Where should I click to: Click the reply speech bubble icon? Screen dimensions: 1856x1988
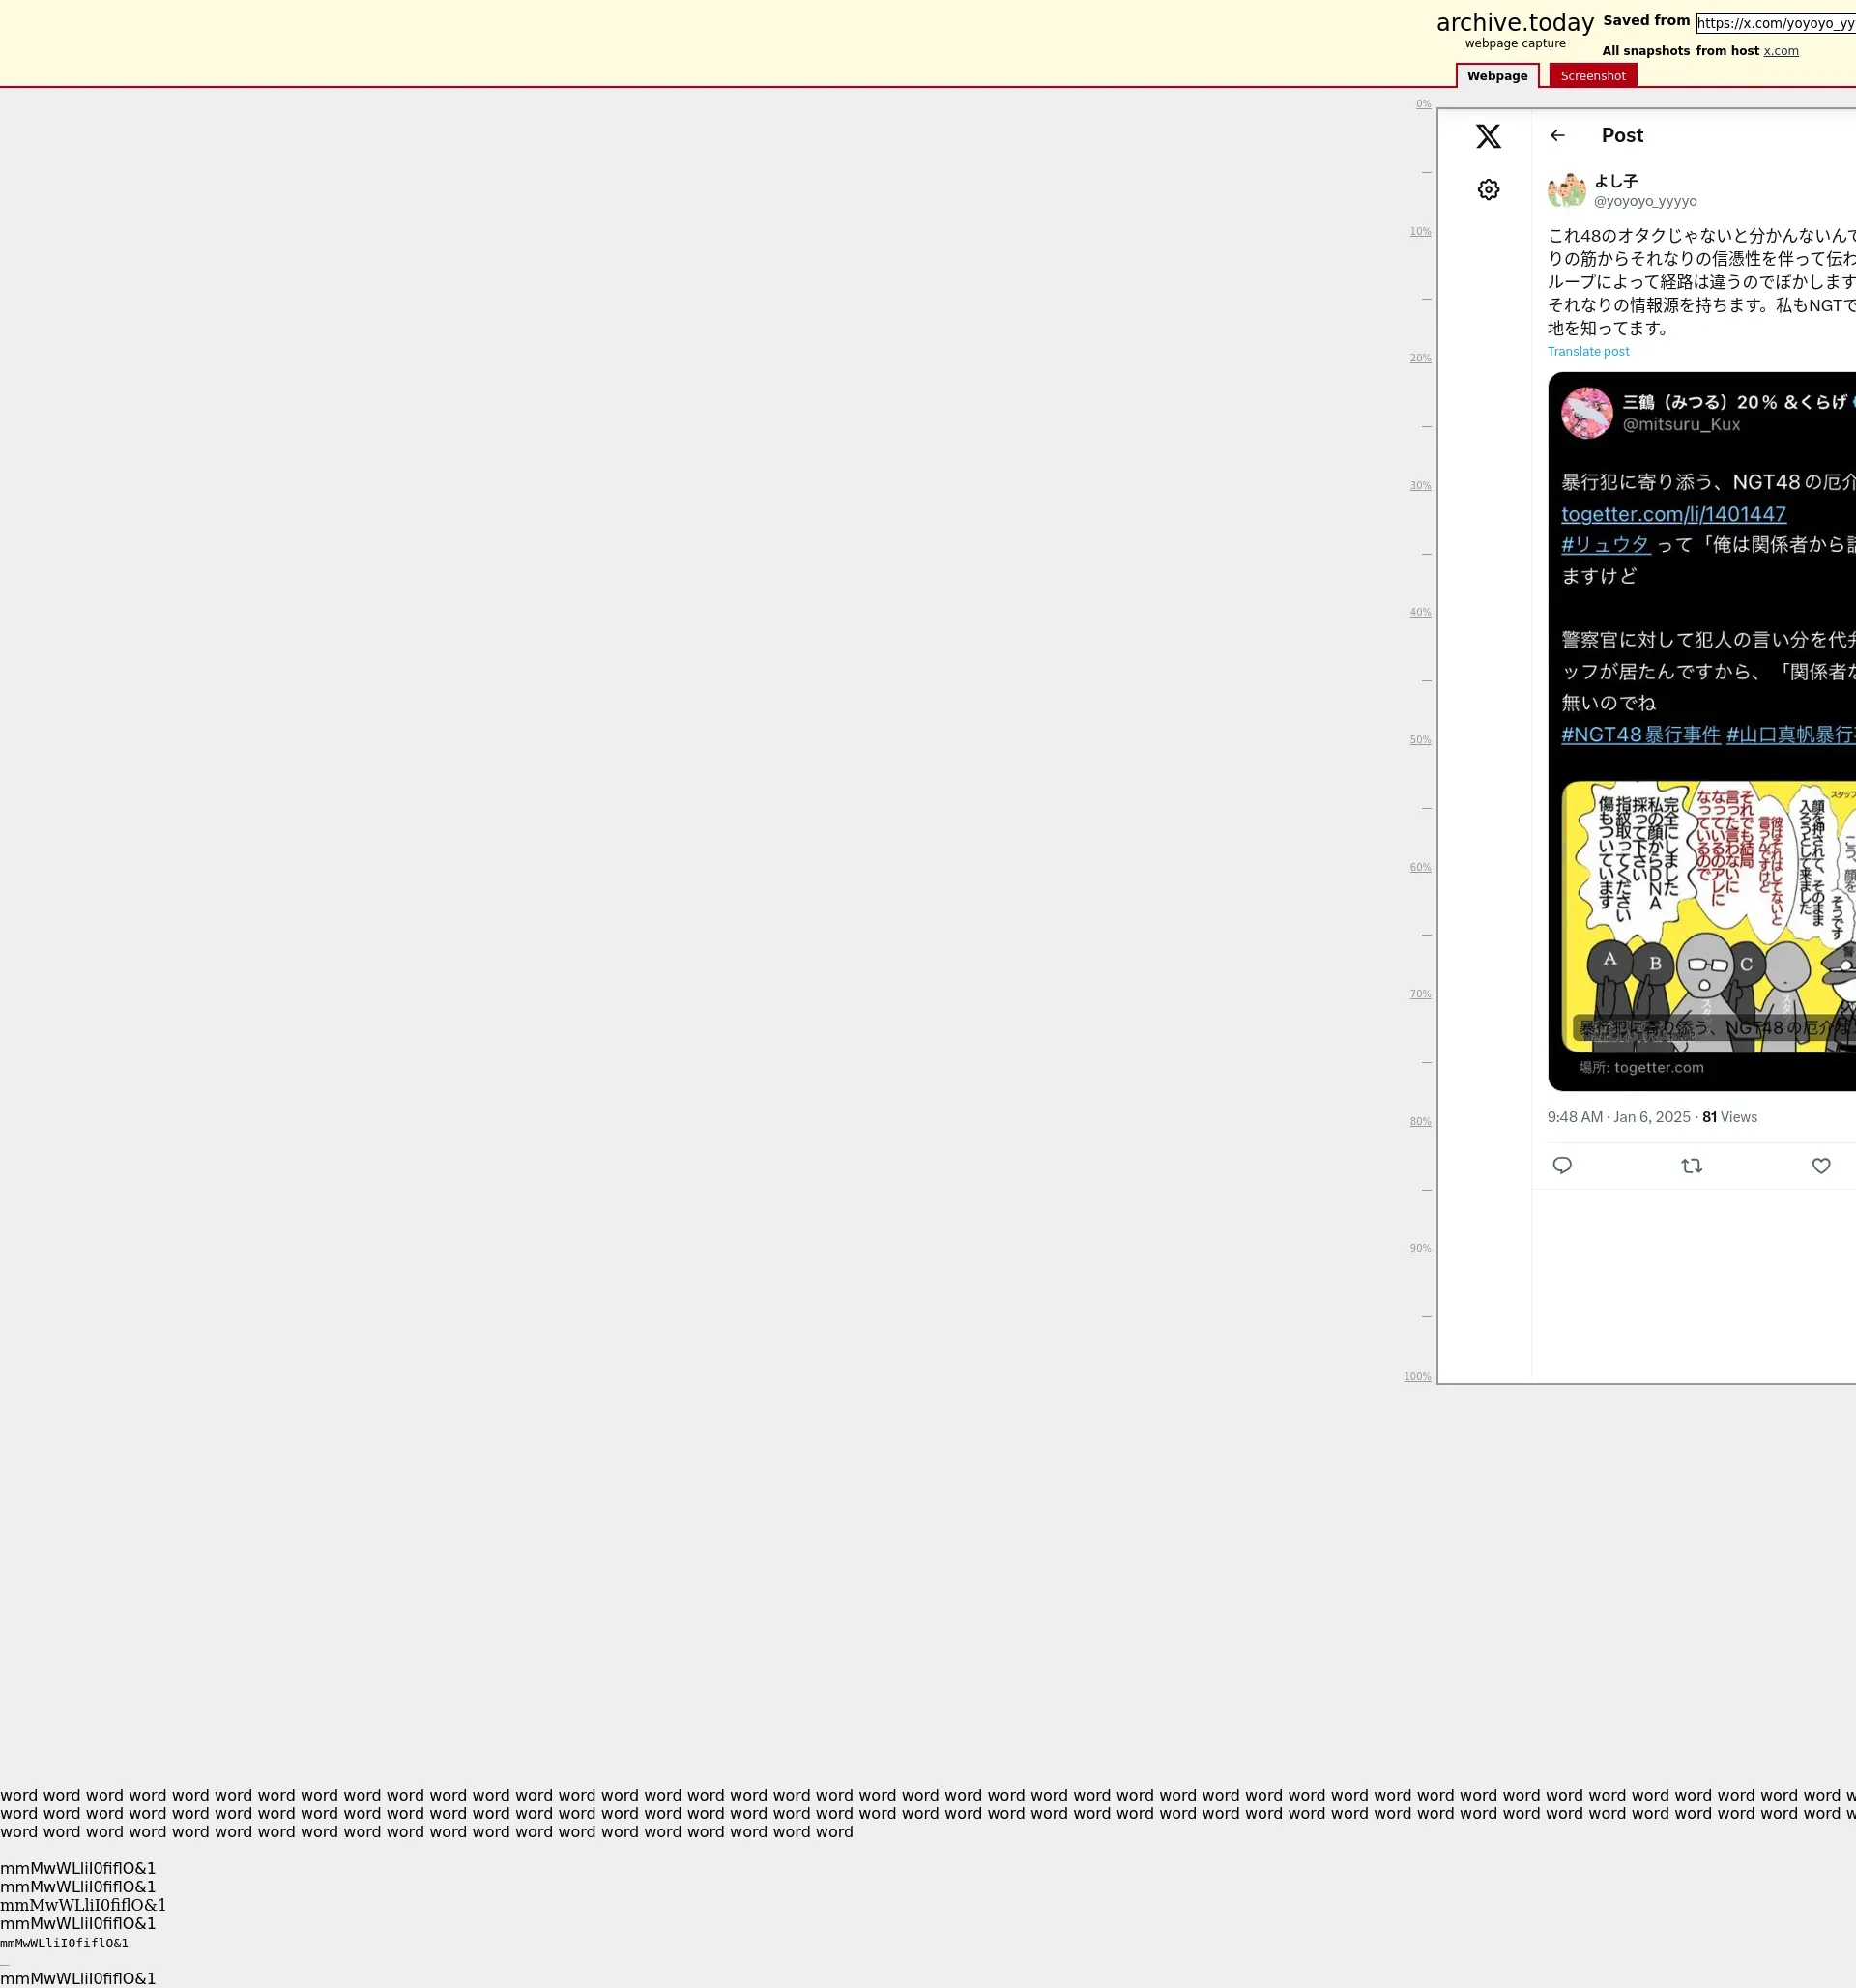(x=1562, y=1165)
